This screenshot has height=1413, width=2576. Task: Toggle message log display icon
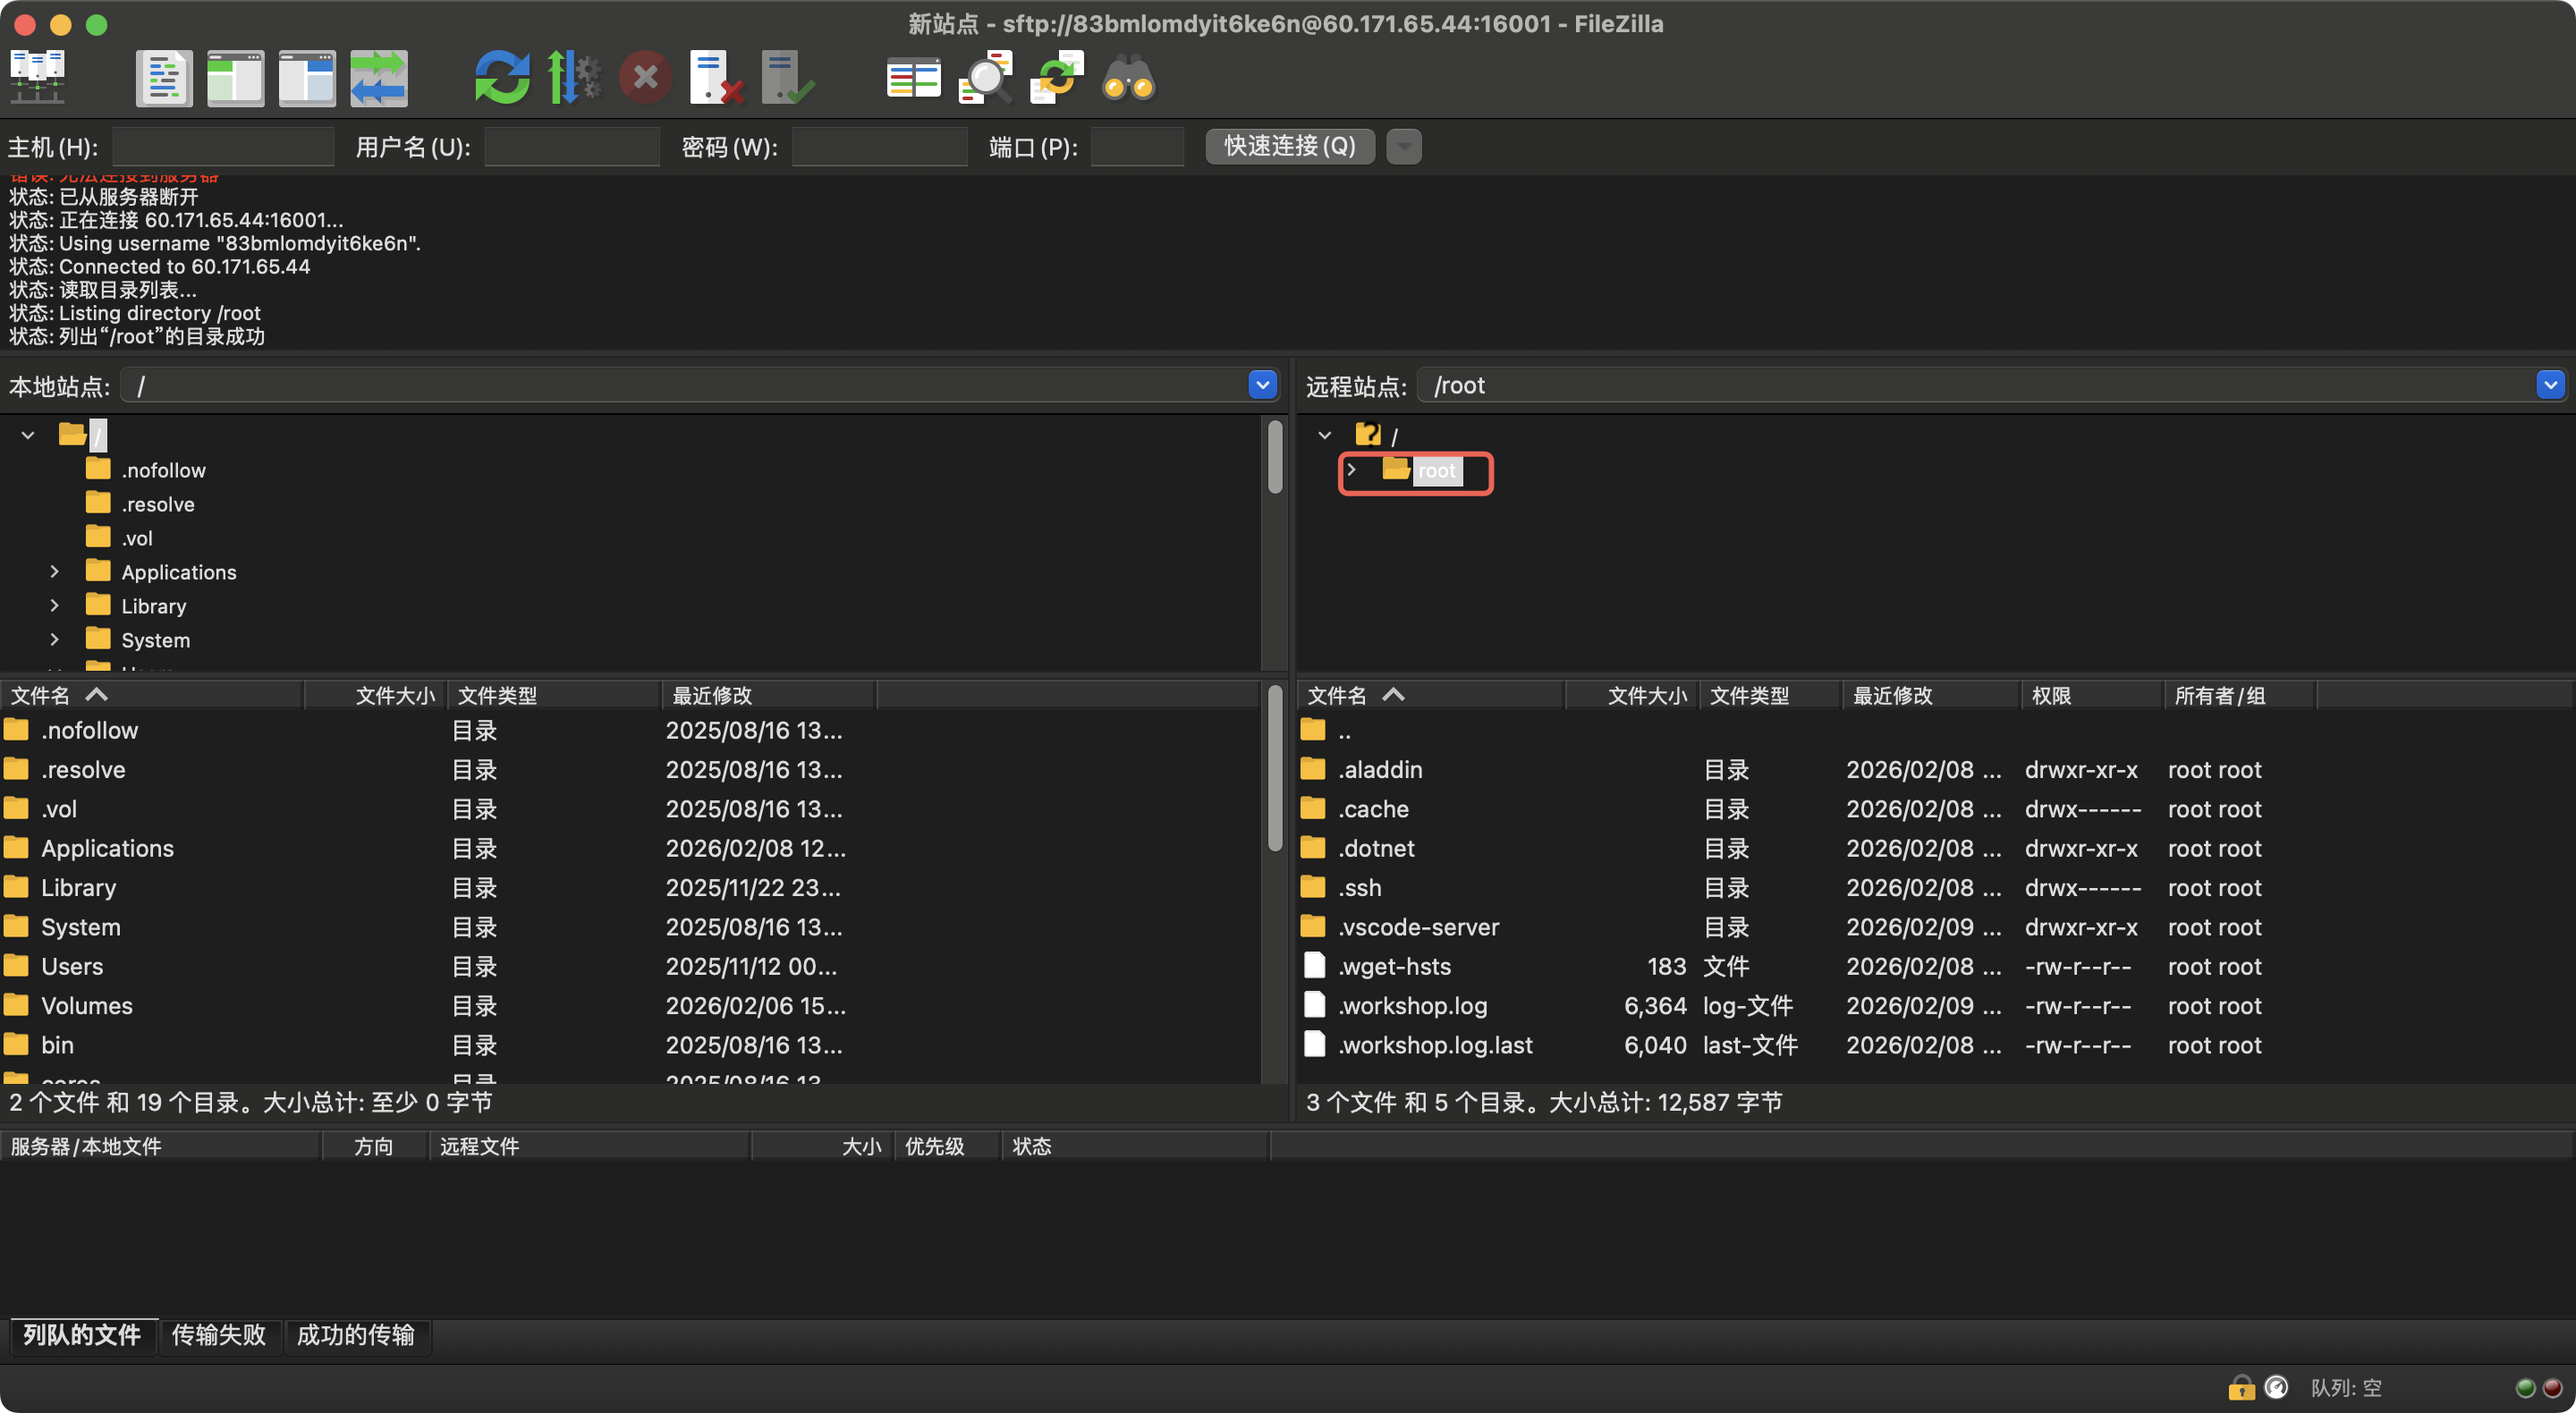(164, 77)
